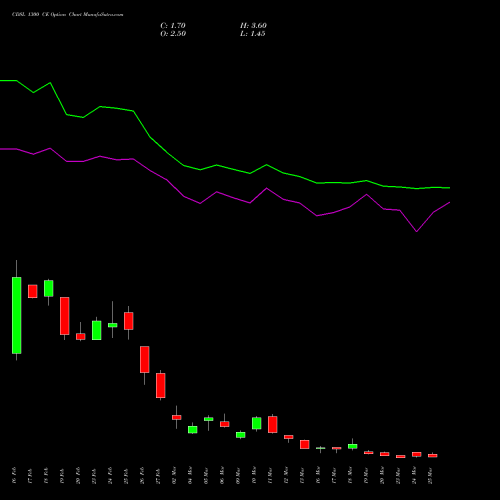Click the high value H: 3.60
This screenshot has height=500, width=500.
tap(253, 26)
